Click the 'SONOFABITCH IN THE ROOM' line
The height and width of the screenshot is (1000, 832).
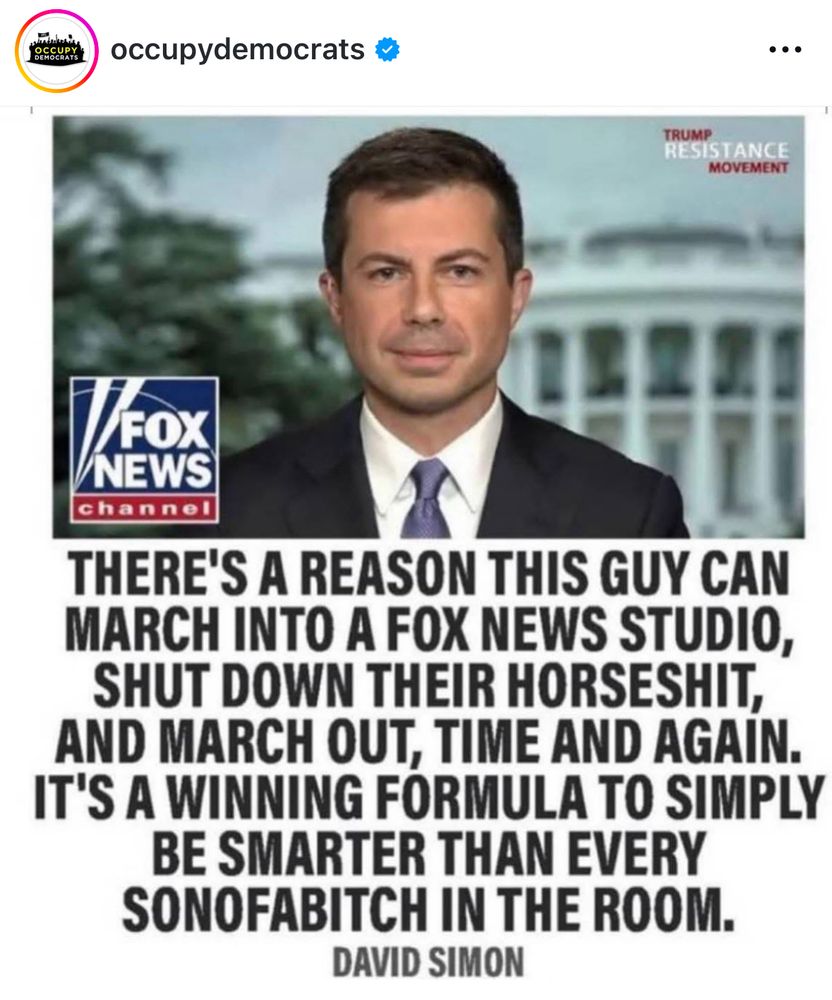pyautogui.click(x=428, y=908)
